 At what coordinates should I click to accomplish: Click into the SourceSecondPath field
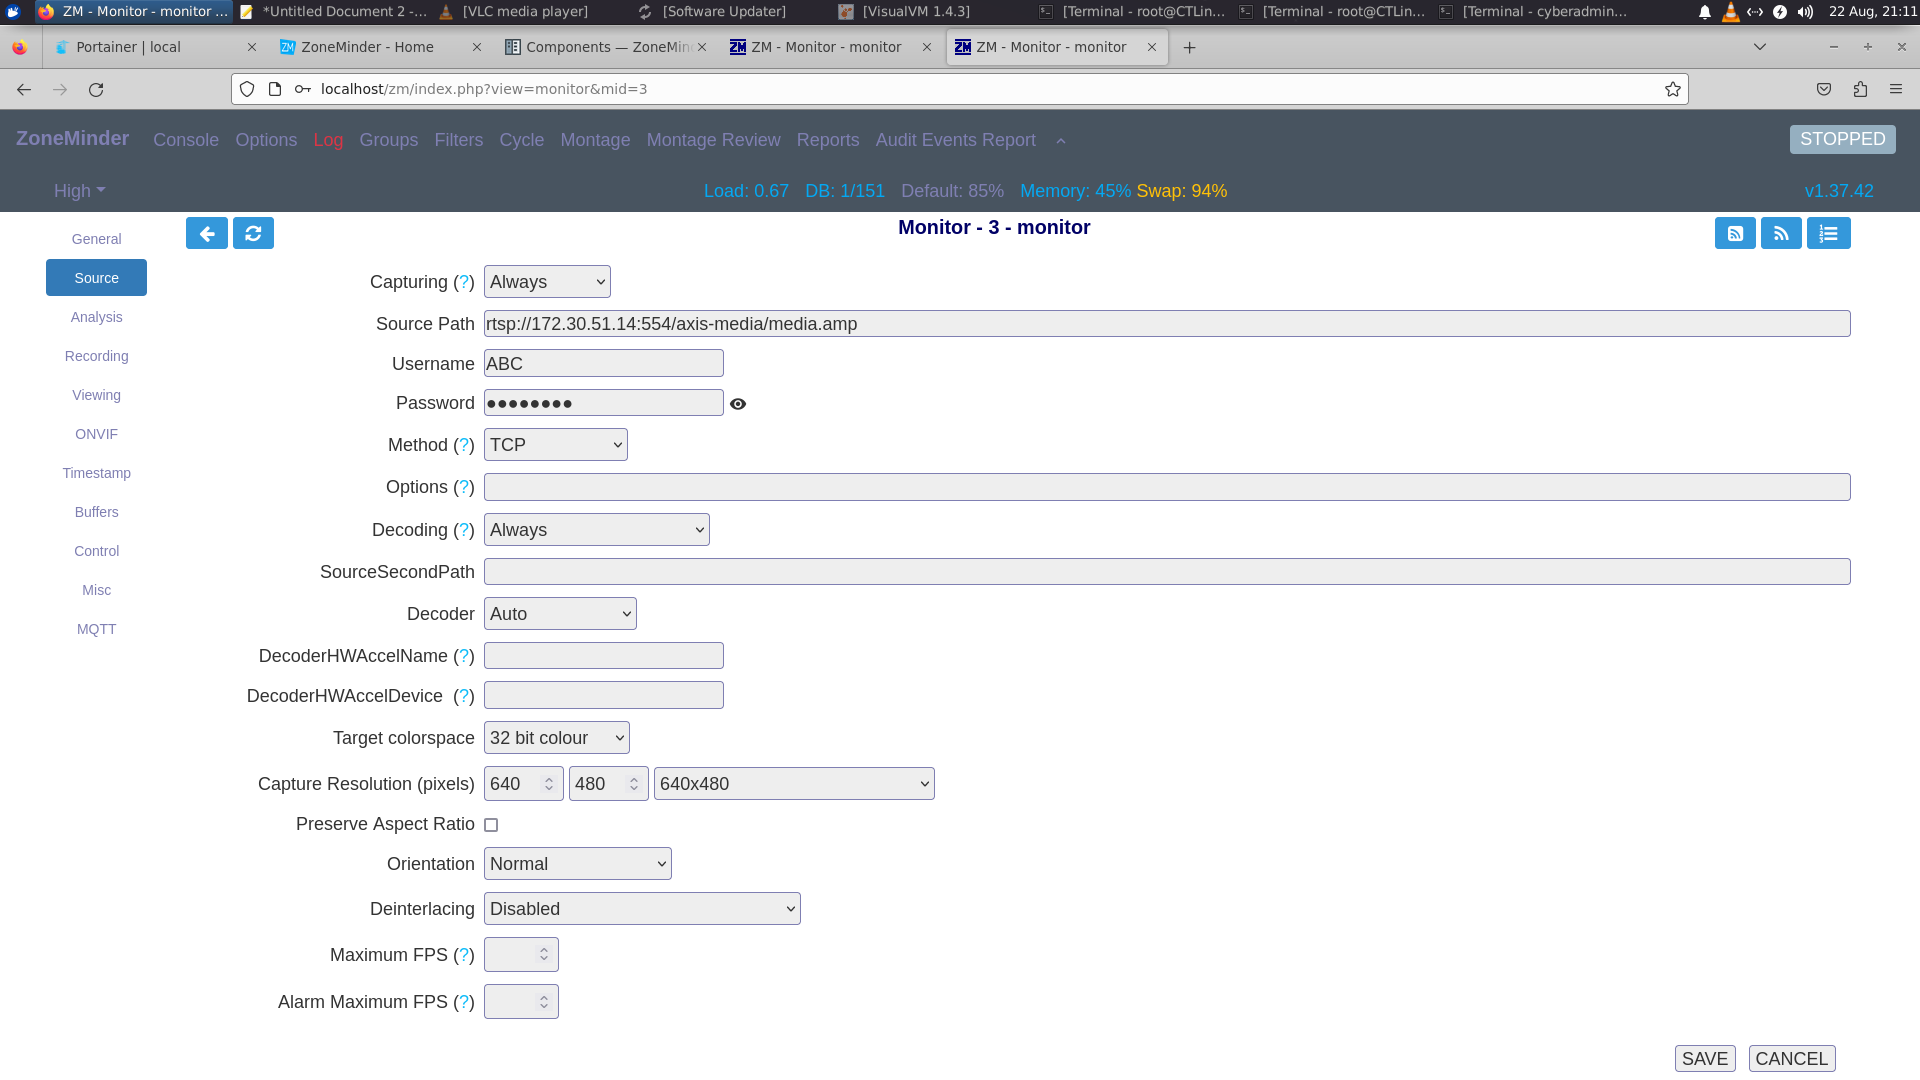click(1167, 572)
